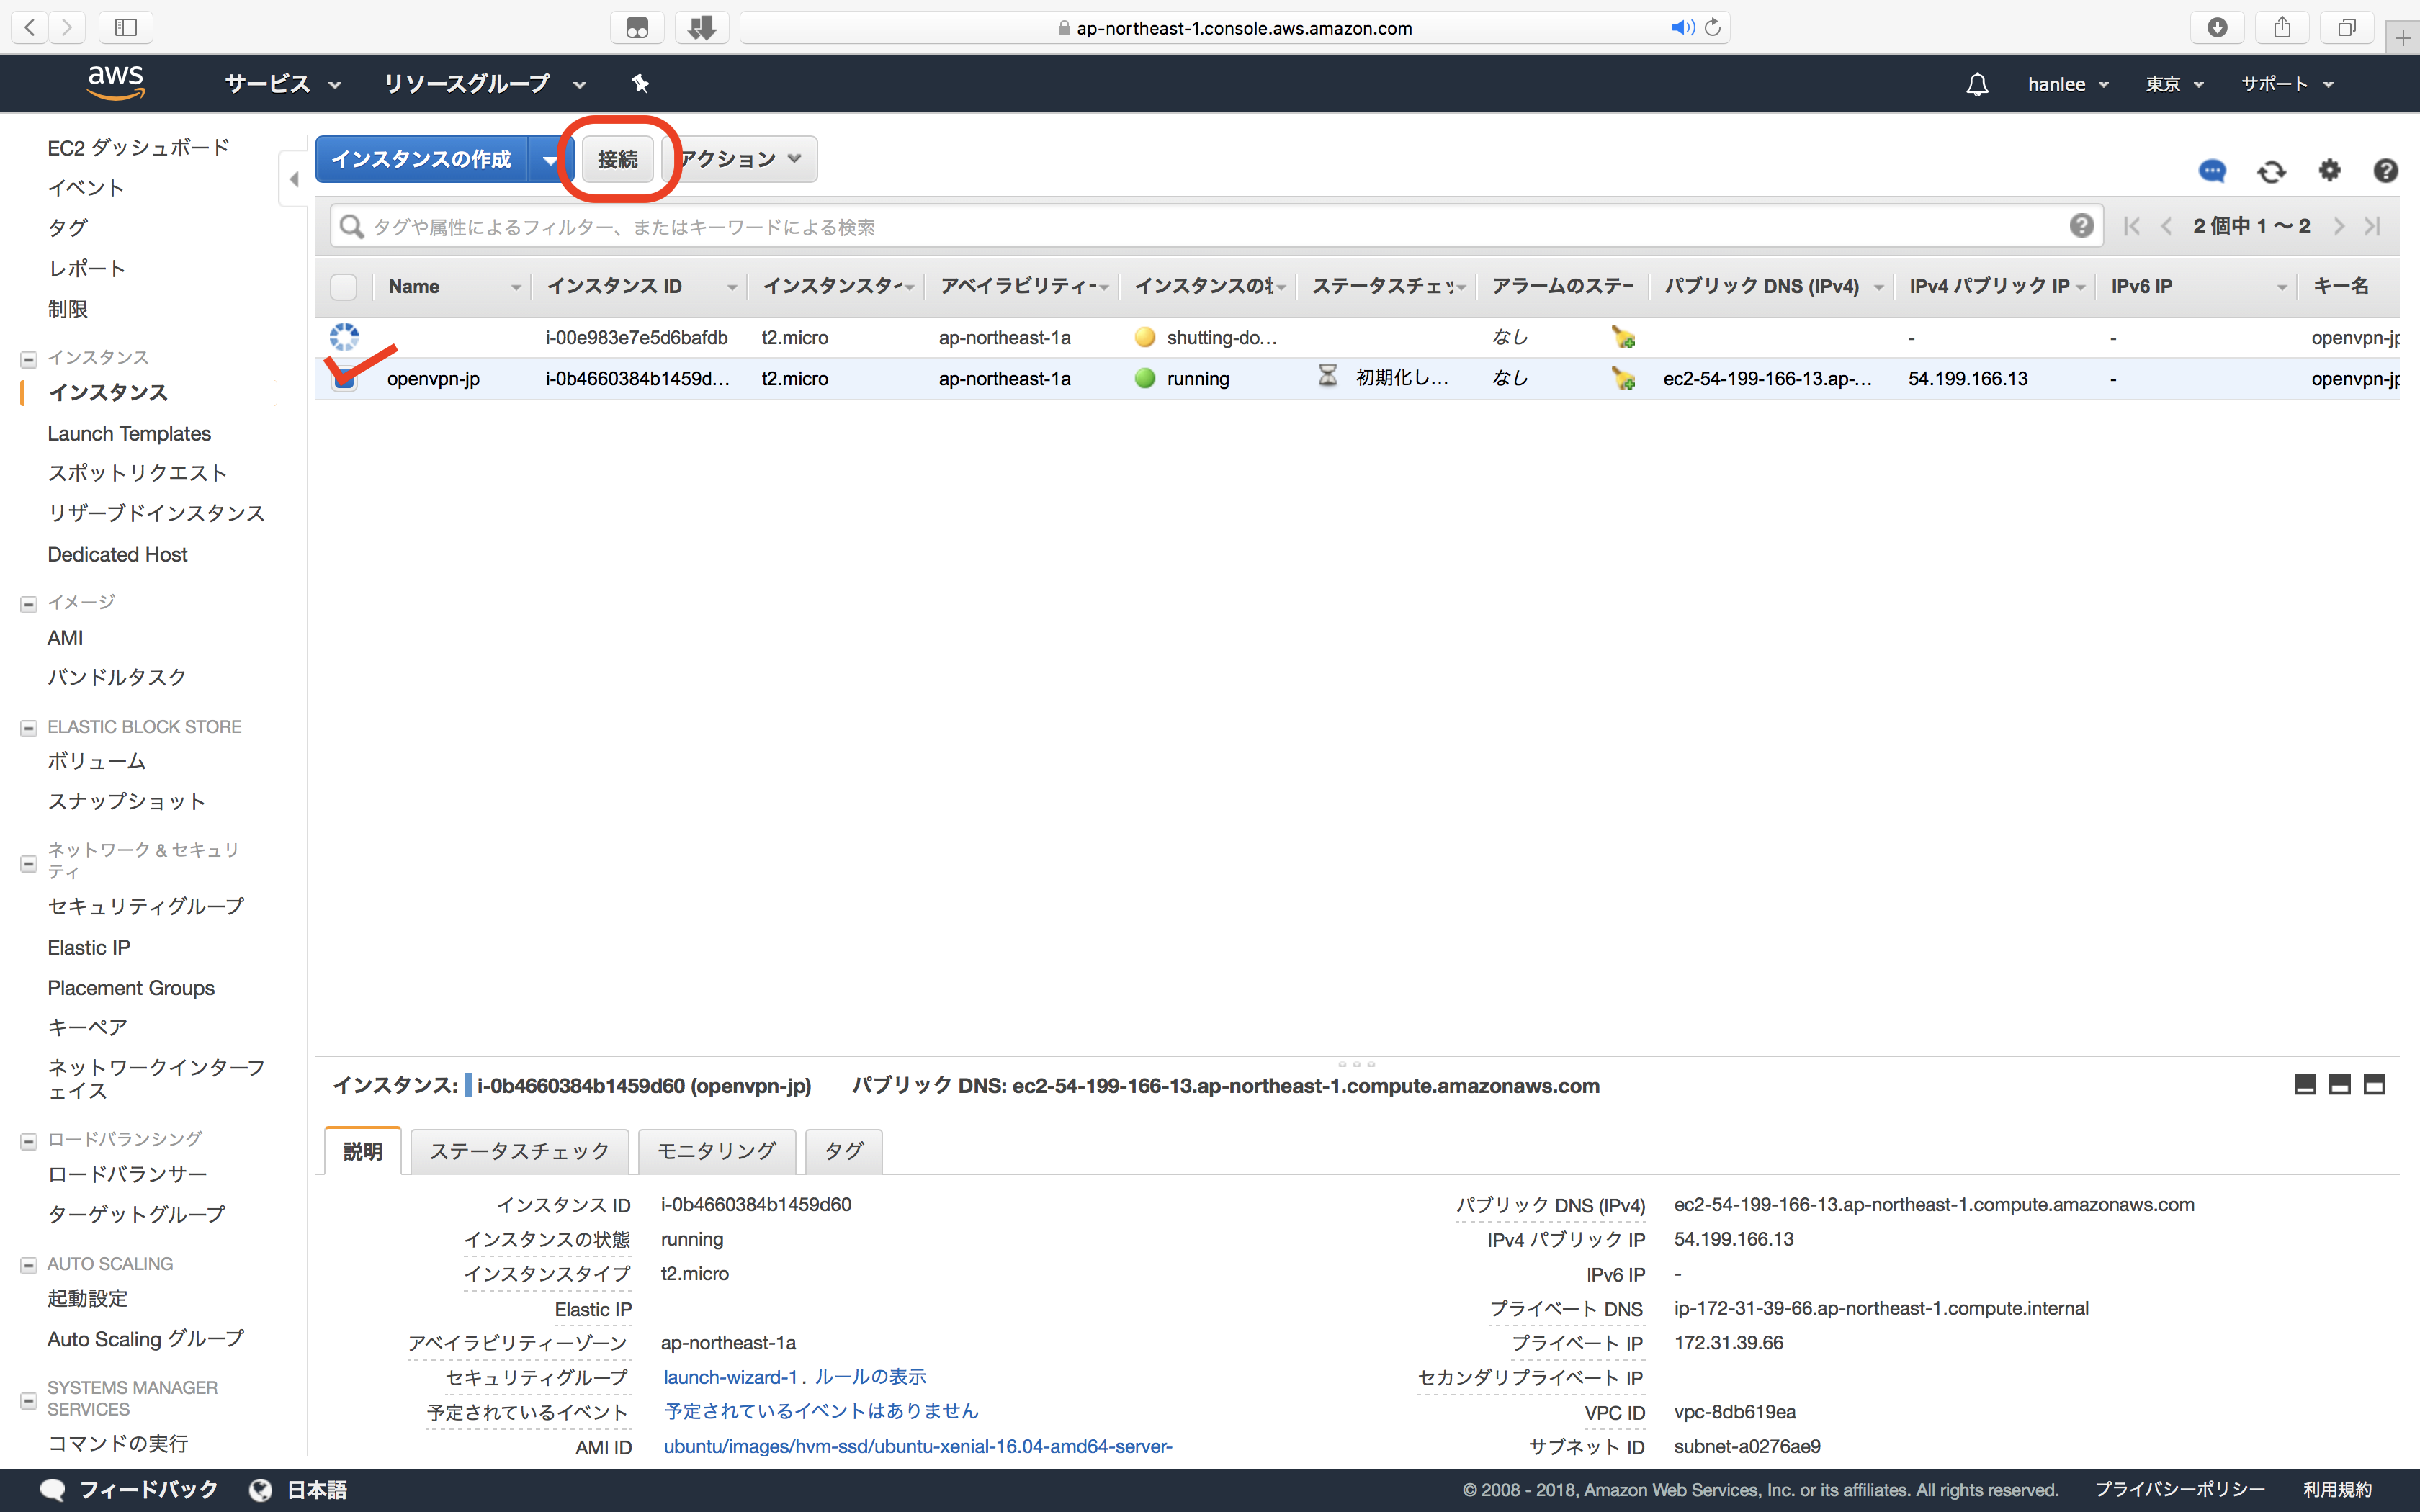Reload the page in Safari
This screenshot has width=2420, height=1512.
1713,28
